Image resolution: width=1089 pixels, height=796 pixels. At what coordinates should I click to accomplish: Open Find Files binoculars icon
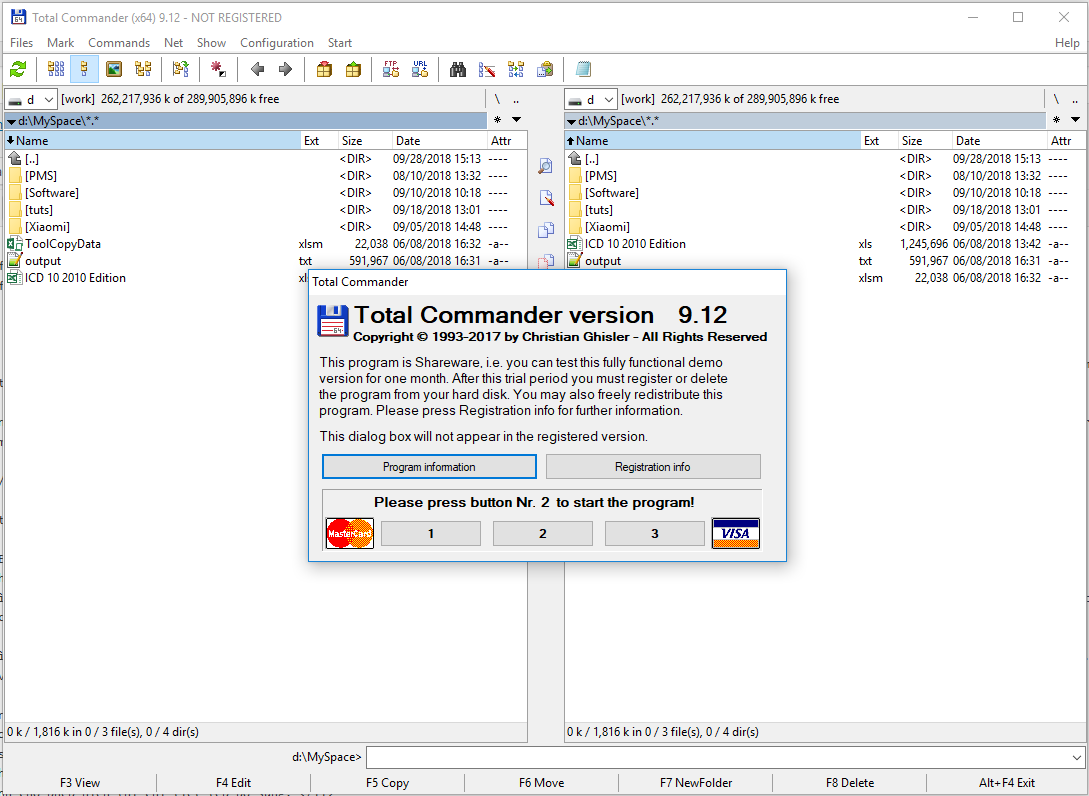[458, 69]
